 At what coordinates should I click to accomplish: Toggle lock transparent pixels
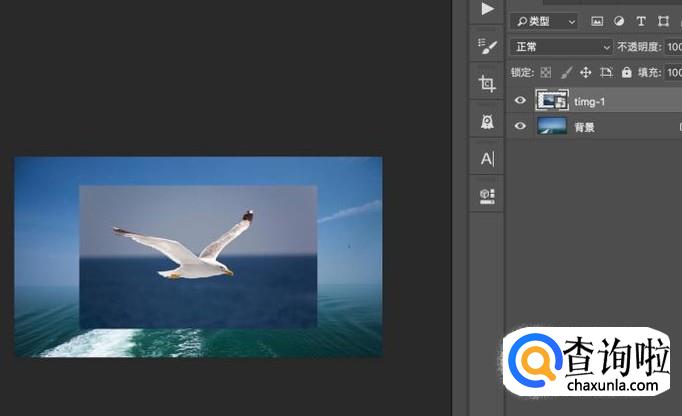tap(545, 72)
